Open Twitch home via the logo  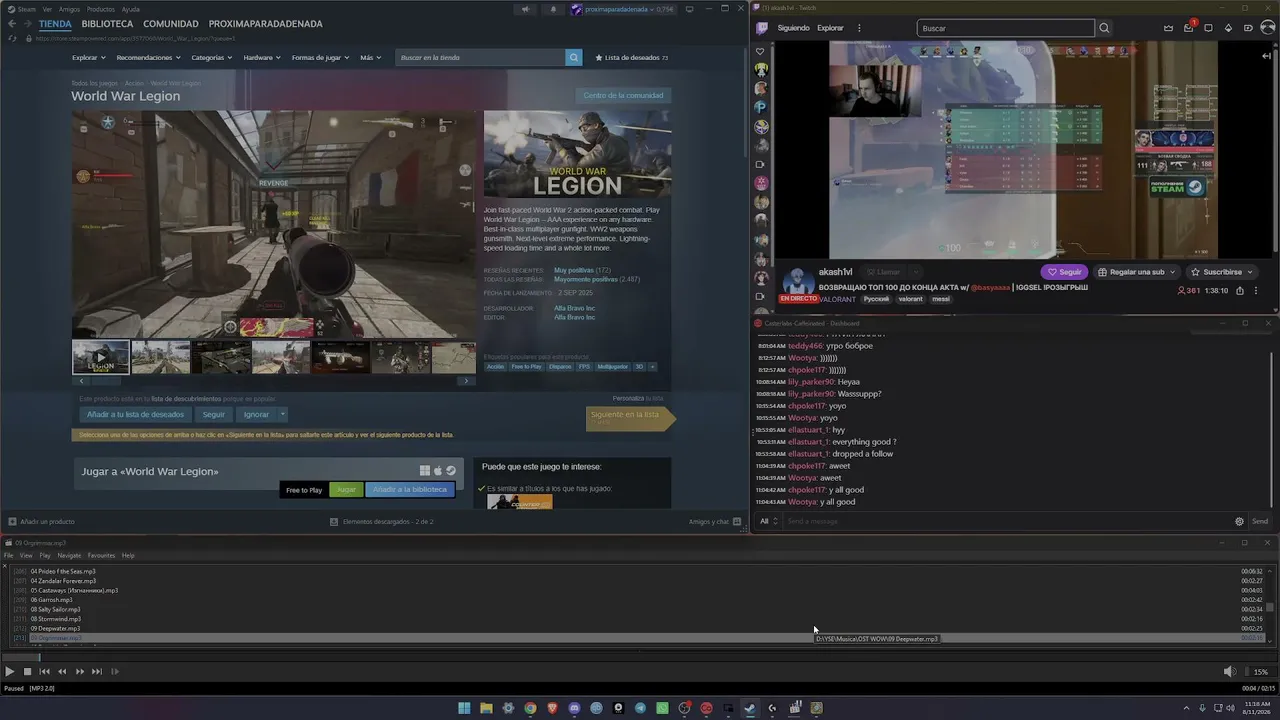pos(761,28)
